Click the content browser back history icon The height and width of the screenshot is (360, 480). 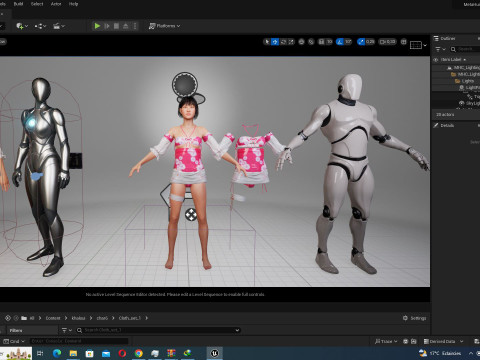(x=8, y=318)
